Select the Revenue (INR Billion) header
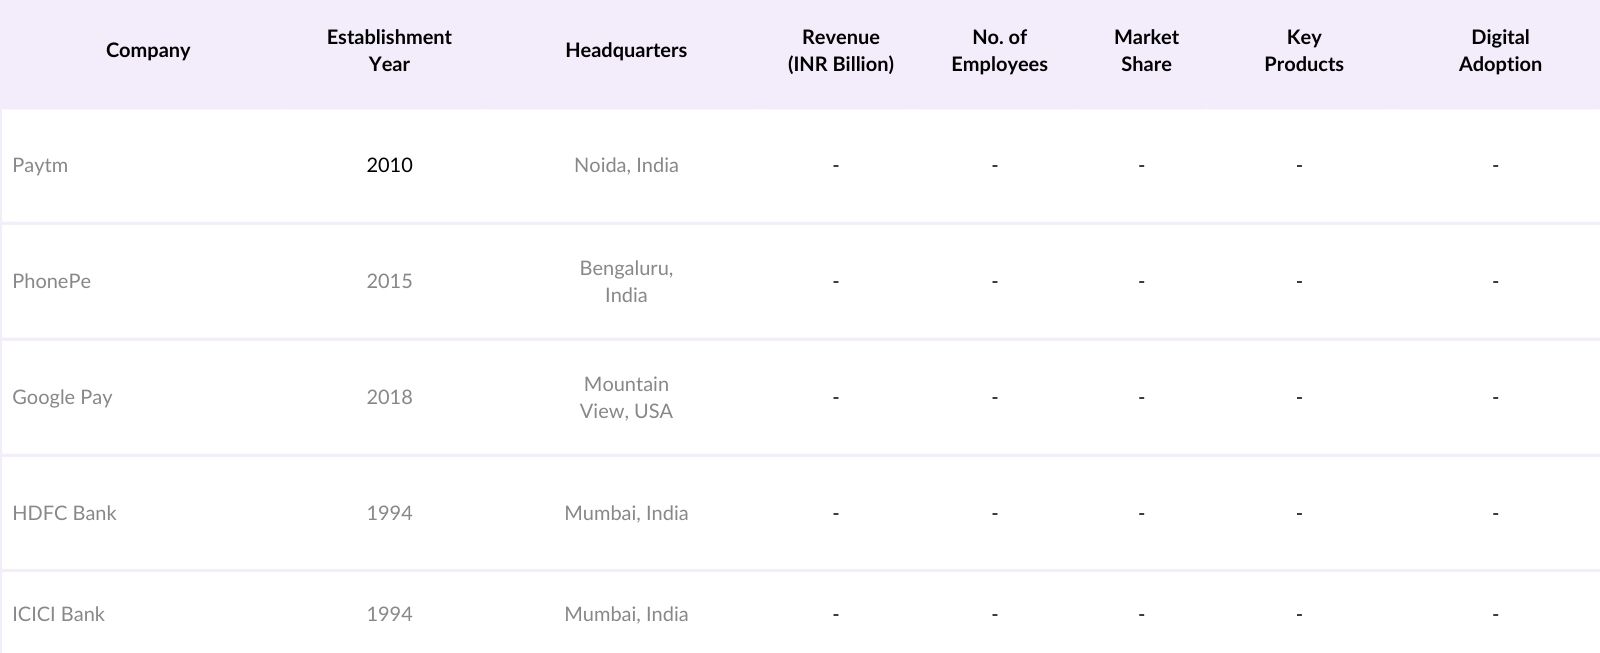Screen dimensions: 1600x653 pos(840,50)
